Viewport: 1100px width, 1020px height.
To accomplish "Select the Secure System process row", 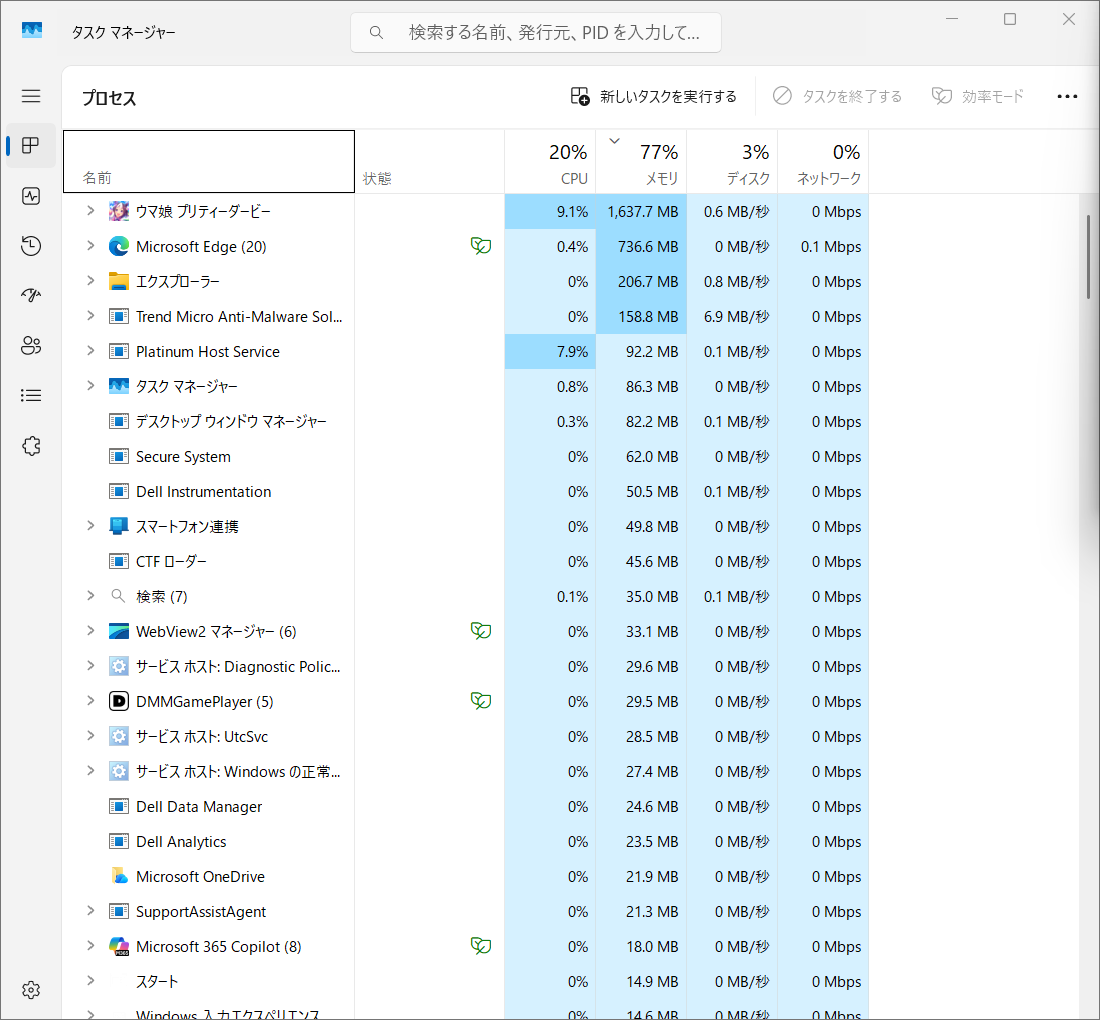I will pos(466,457).
